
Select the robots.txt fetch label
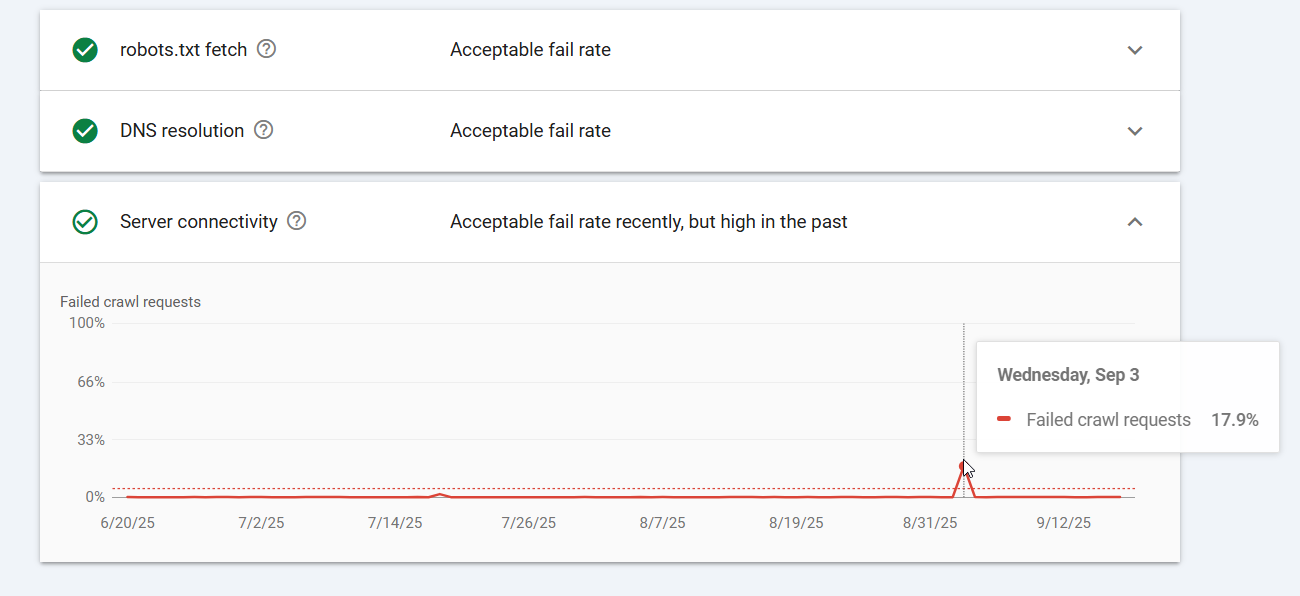pyautogui.click(x=183, y=50)
